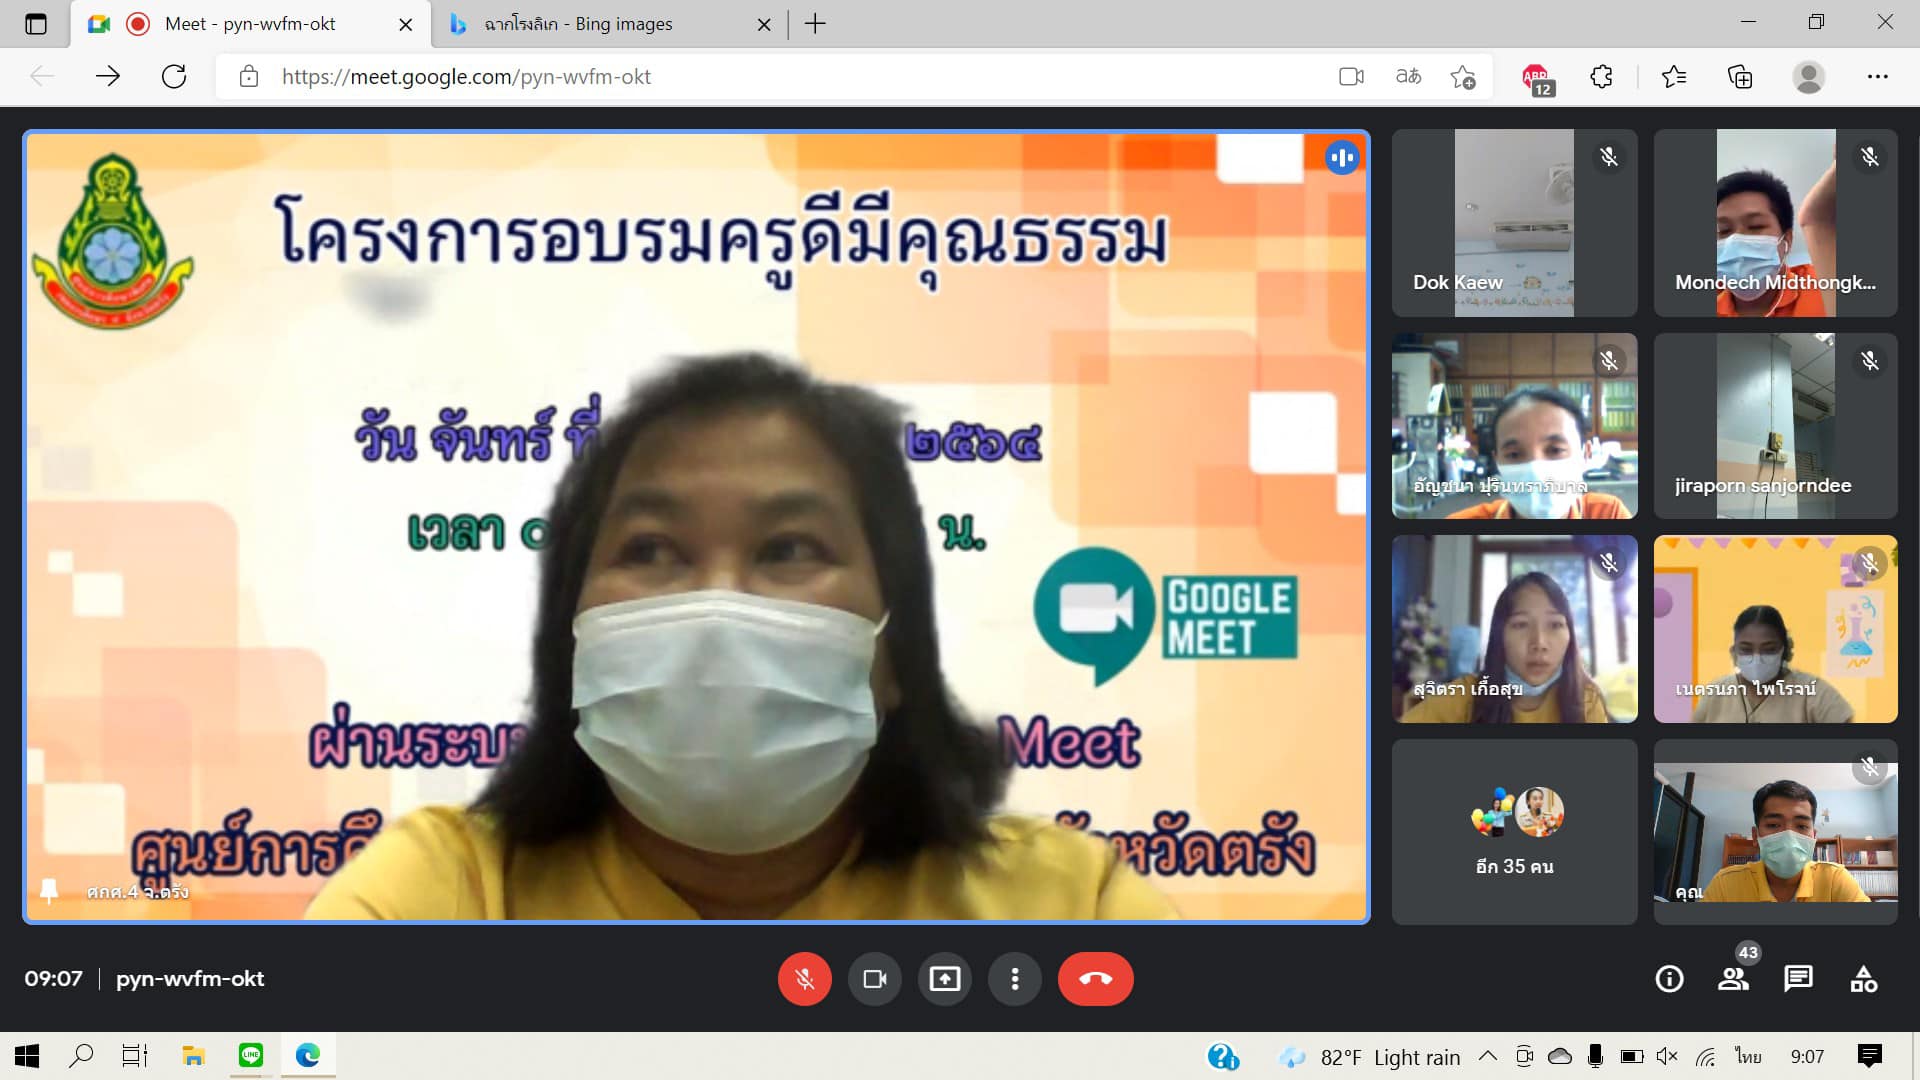Select jiraporn sanjorndee's video tile
1920x1080 pixels.
point(1775,426)
